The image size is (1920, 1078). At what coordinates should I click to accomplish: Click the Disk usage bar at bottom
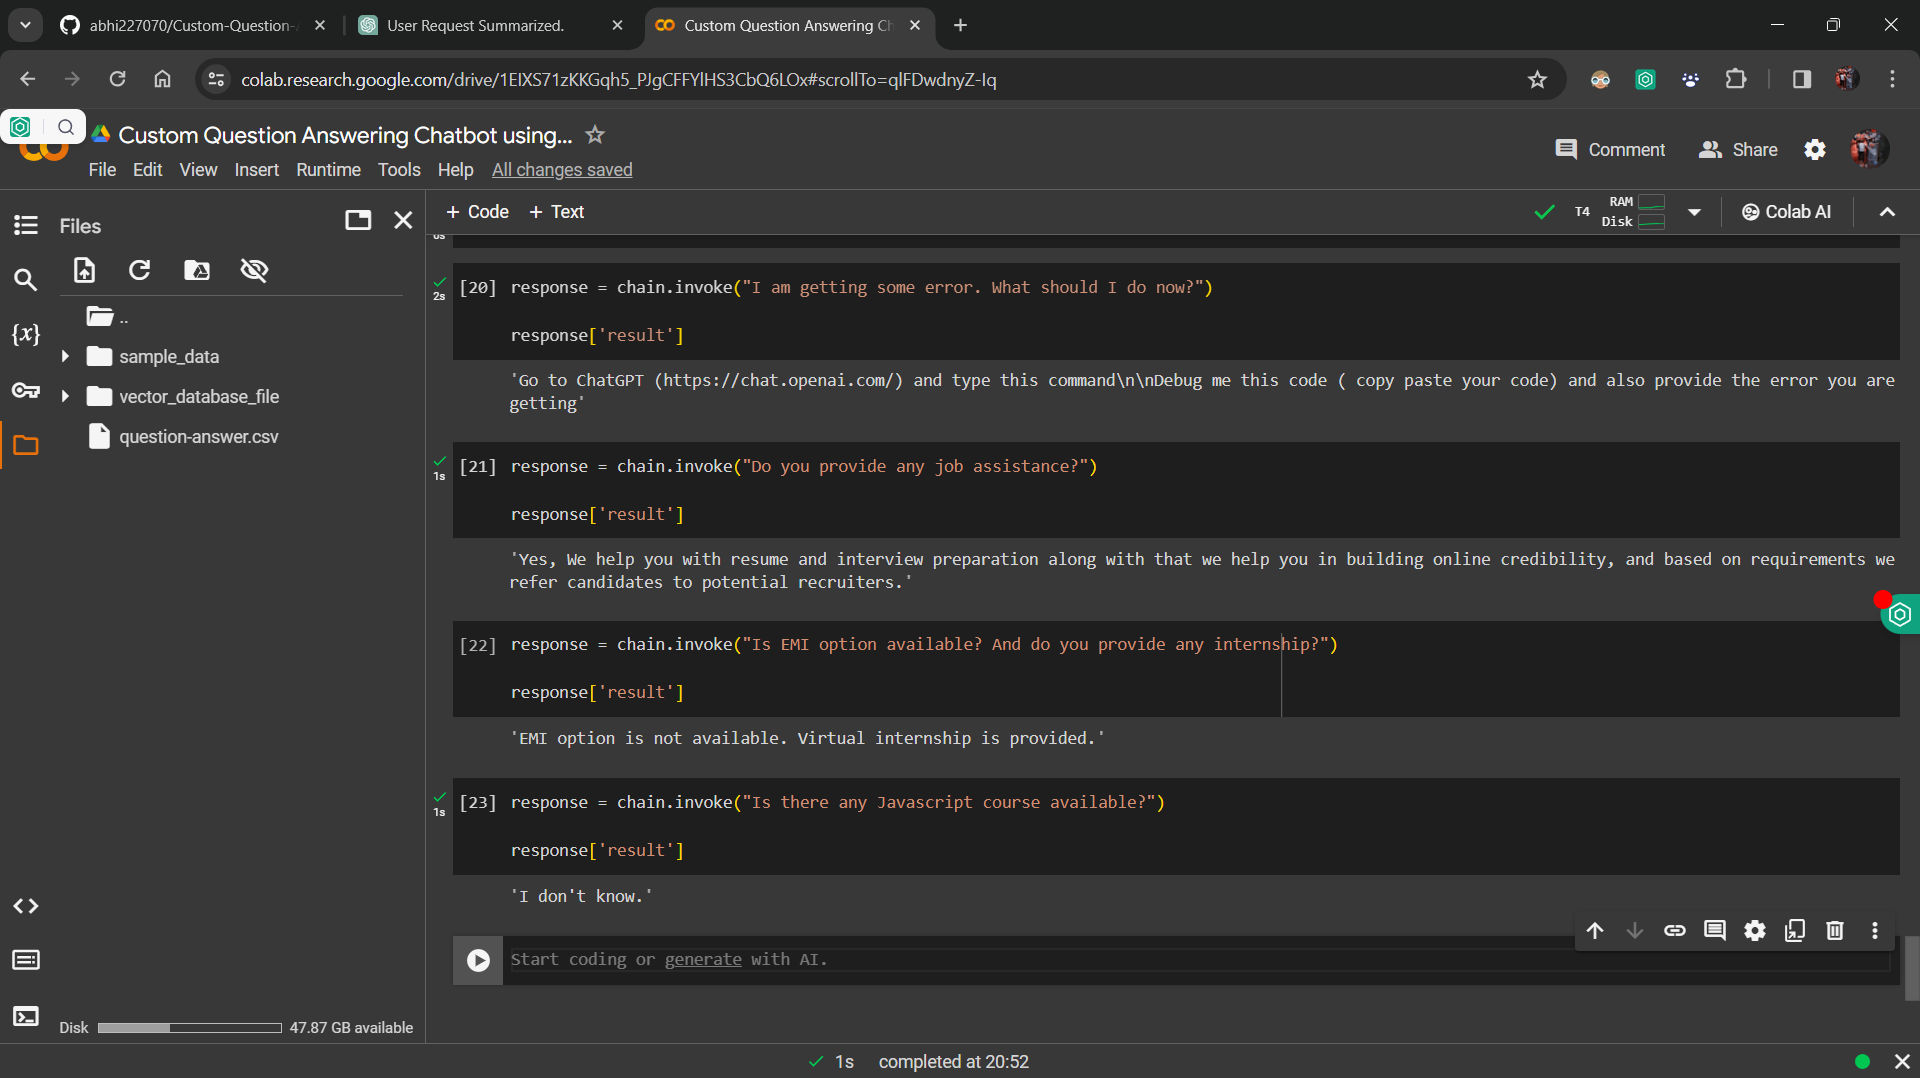(x=189, y=1028)
